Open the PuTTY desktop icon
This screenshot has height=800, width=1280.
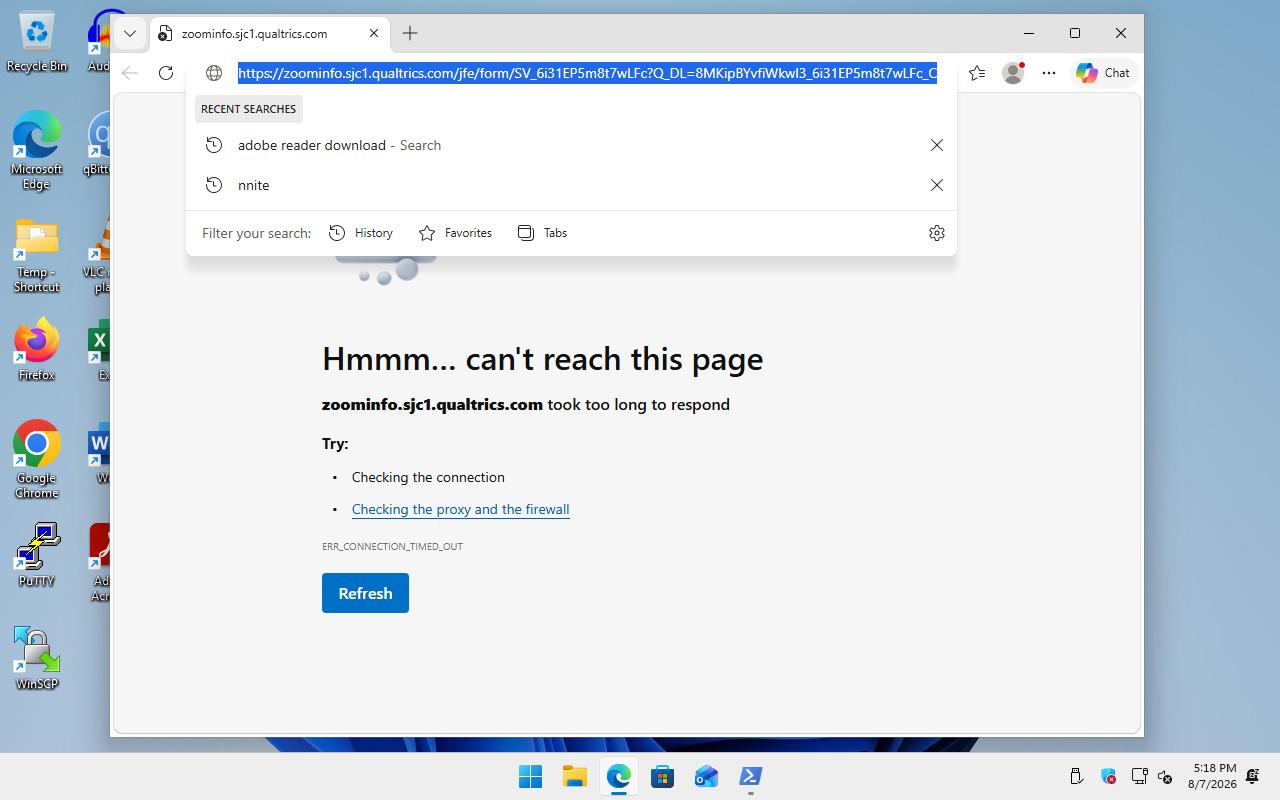point(37,555)
